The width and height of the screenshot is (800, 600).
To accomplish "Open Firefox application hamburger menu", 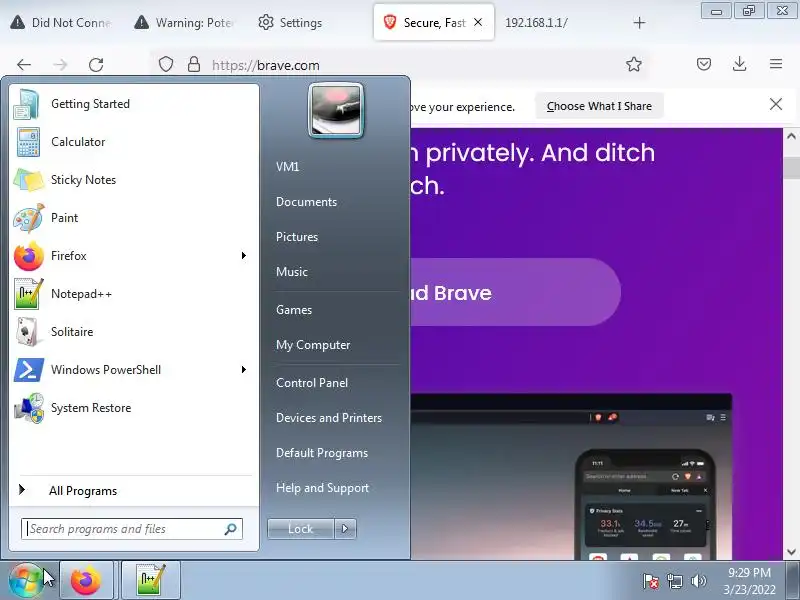I will 776,64.
